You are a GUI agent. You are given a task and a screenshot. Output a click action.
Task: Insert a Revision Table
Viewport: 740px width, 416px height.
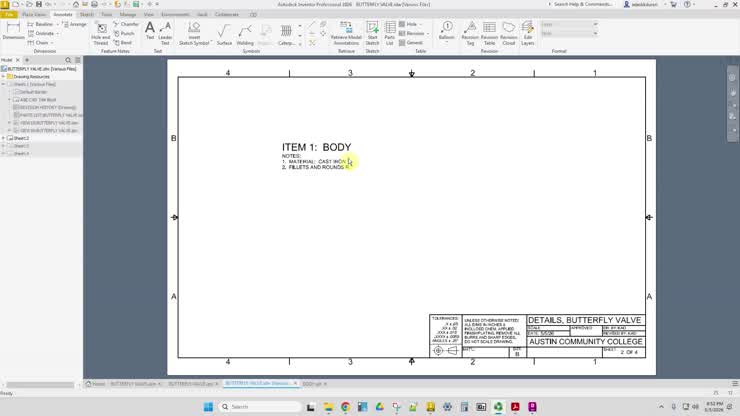pyautogui.click(x=489, y=33)
